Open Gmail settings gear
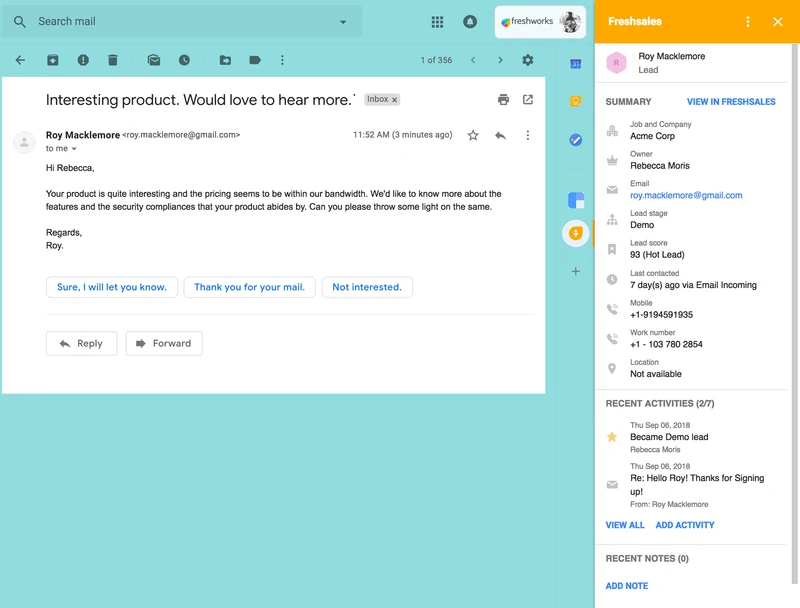 click(x=528, y=60)
